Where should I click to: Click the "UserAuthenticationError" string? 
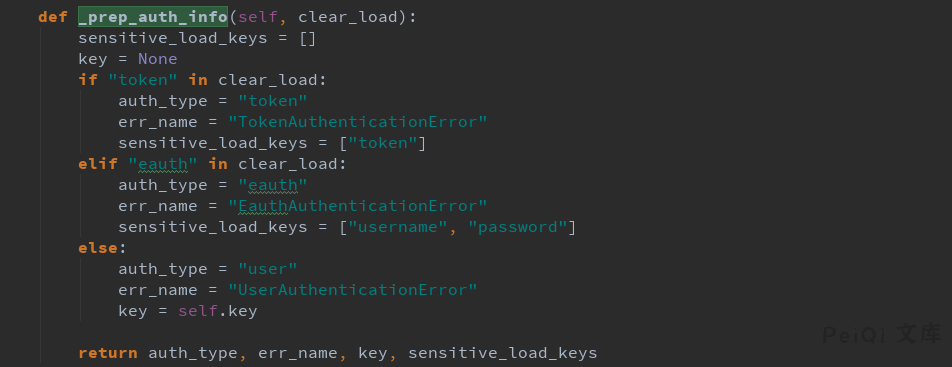pyautogui.click(x=353, y=290)
